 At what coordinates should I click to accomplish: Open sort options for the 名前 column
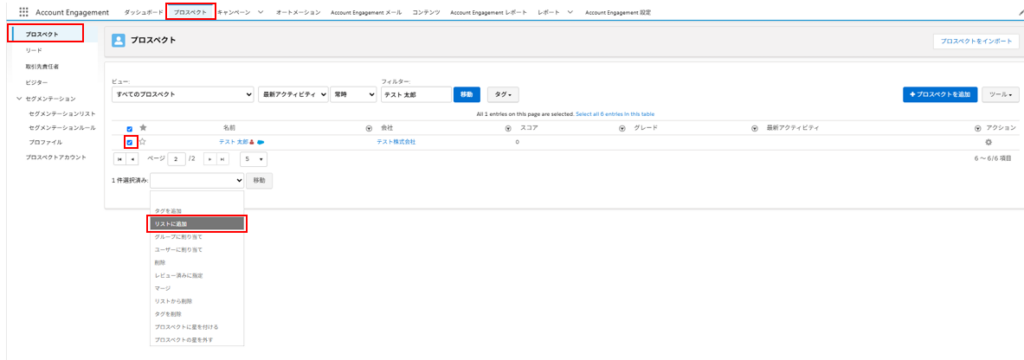pos(369,128)
